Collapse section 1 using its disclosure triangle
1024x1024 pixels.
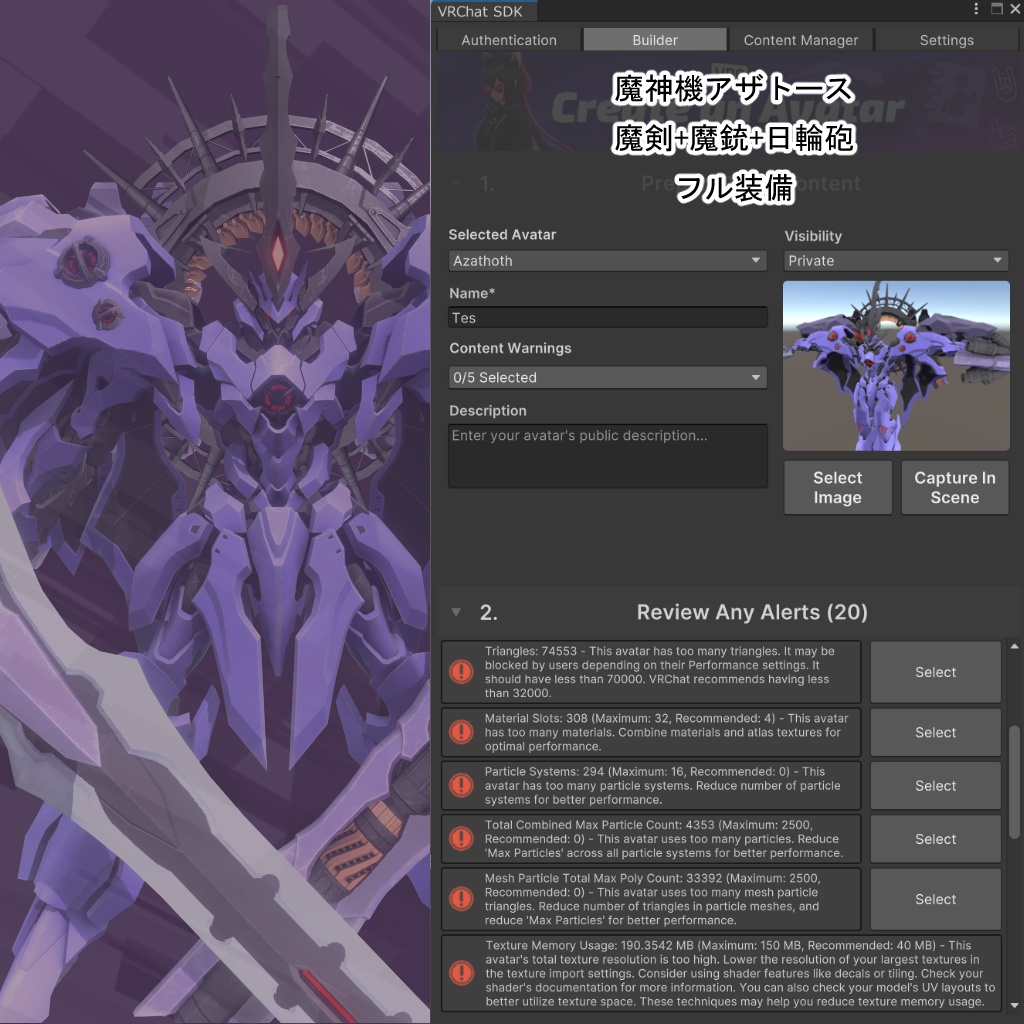pyautogui.click(x=456, y=184)
